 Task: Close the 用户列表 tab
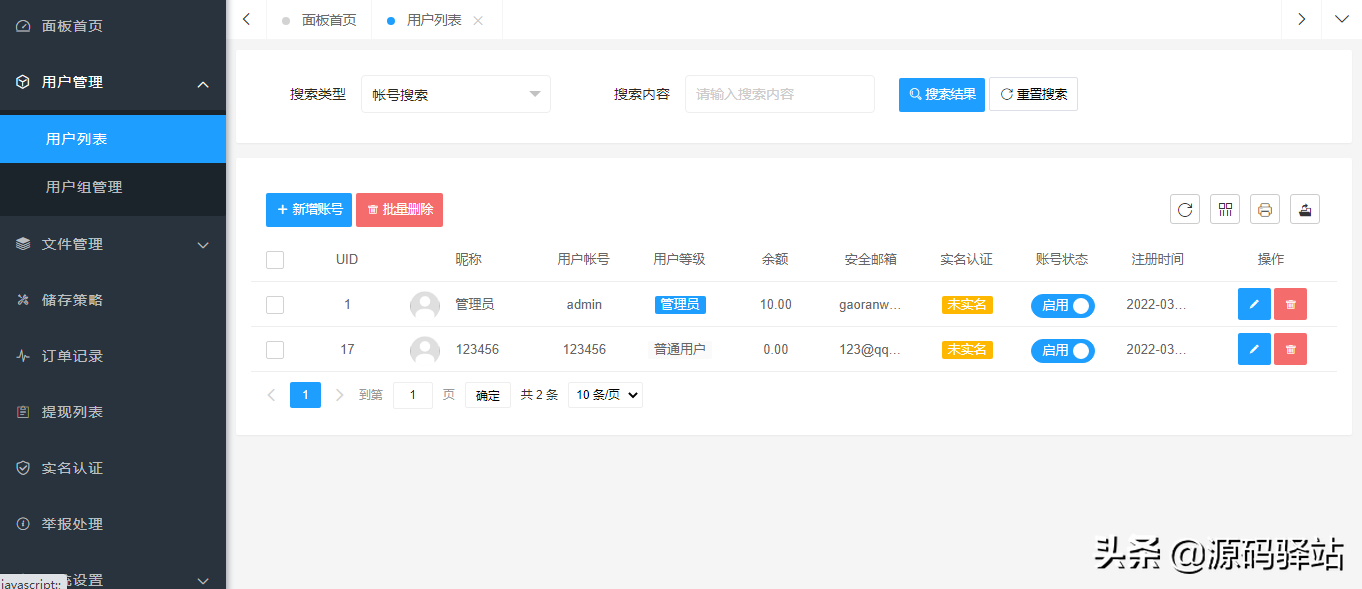[478, 21]
